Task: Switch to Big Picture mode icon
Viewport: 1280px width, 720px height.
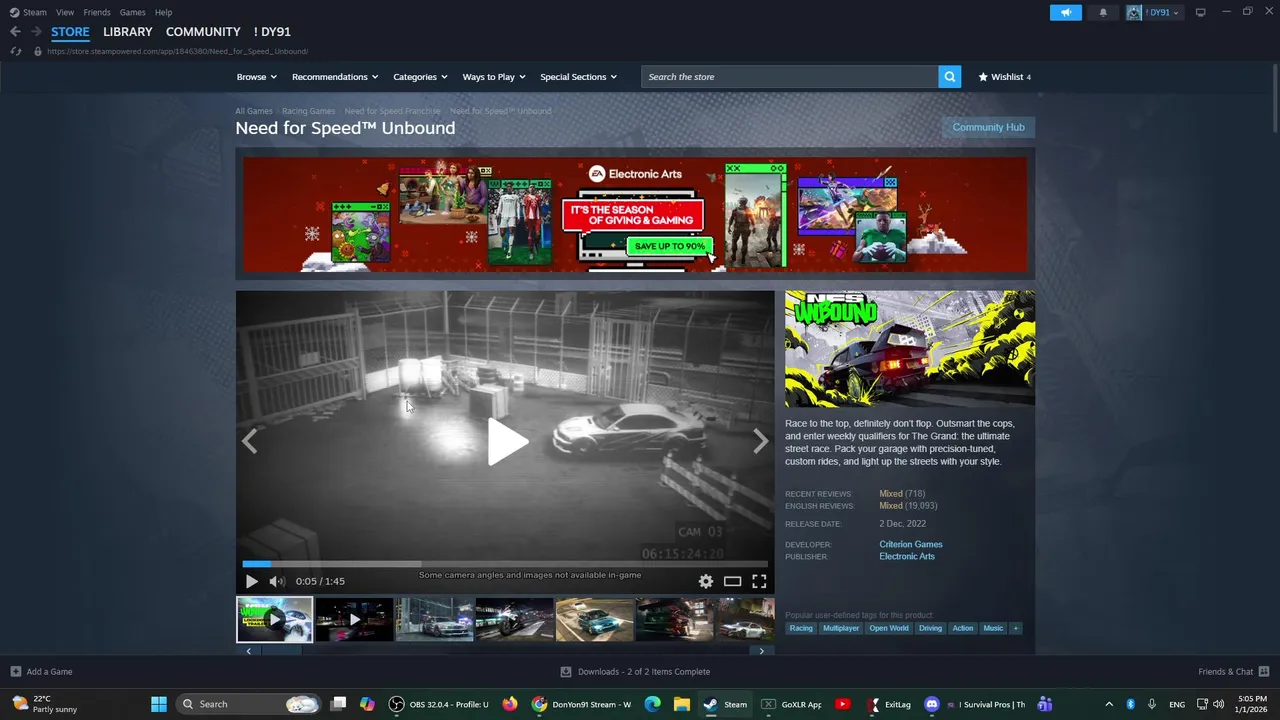Action: [1201, 12]
